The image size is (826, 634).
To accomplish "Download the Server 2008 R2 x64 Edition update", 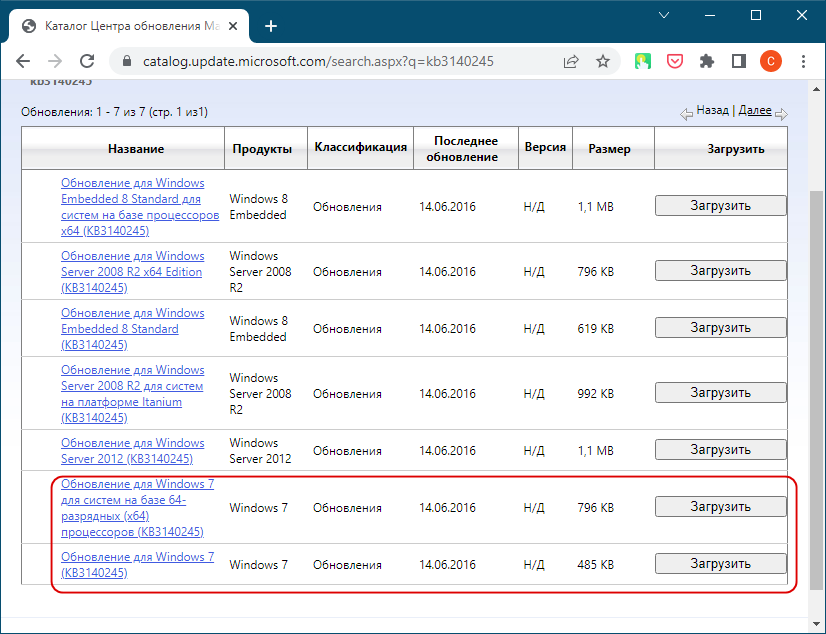I will point(721,271).
